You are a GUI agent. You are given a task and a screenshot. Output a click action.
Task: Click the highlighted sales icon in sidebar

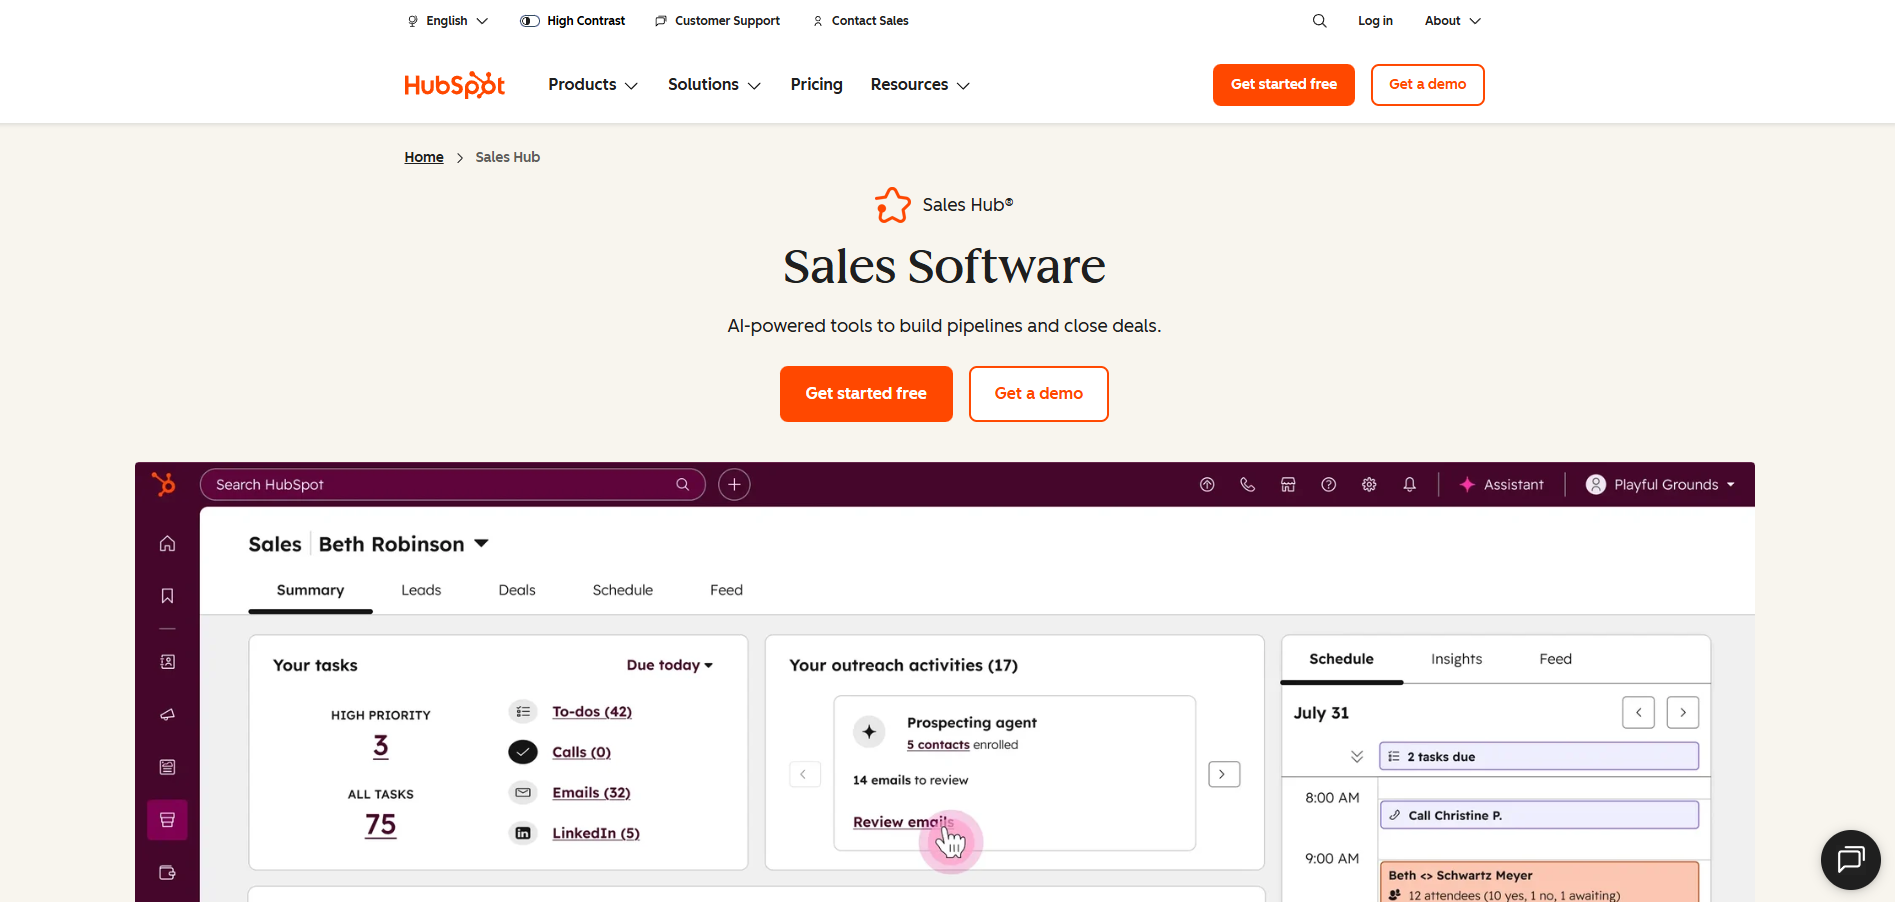tap(167, 820)
